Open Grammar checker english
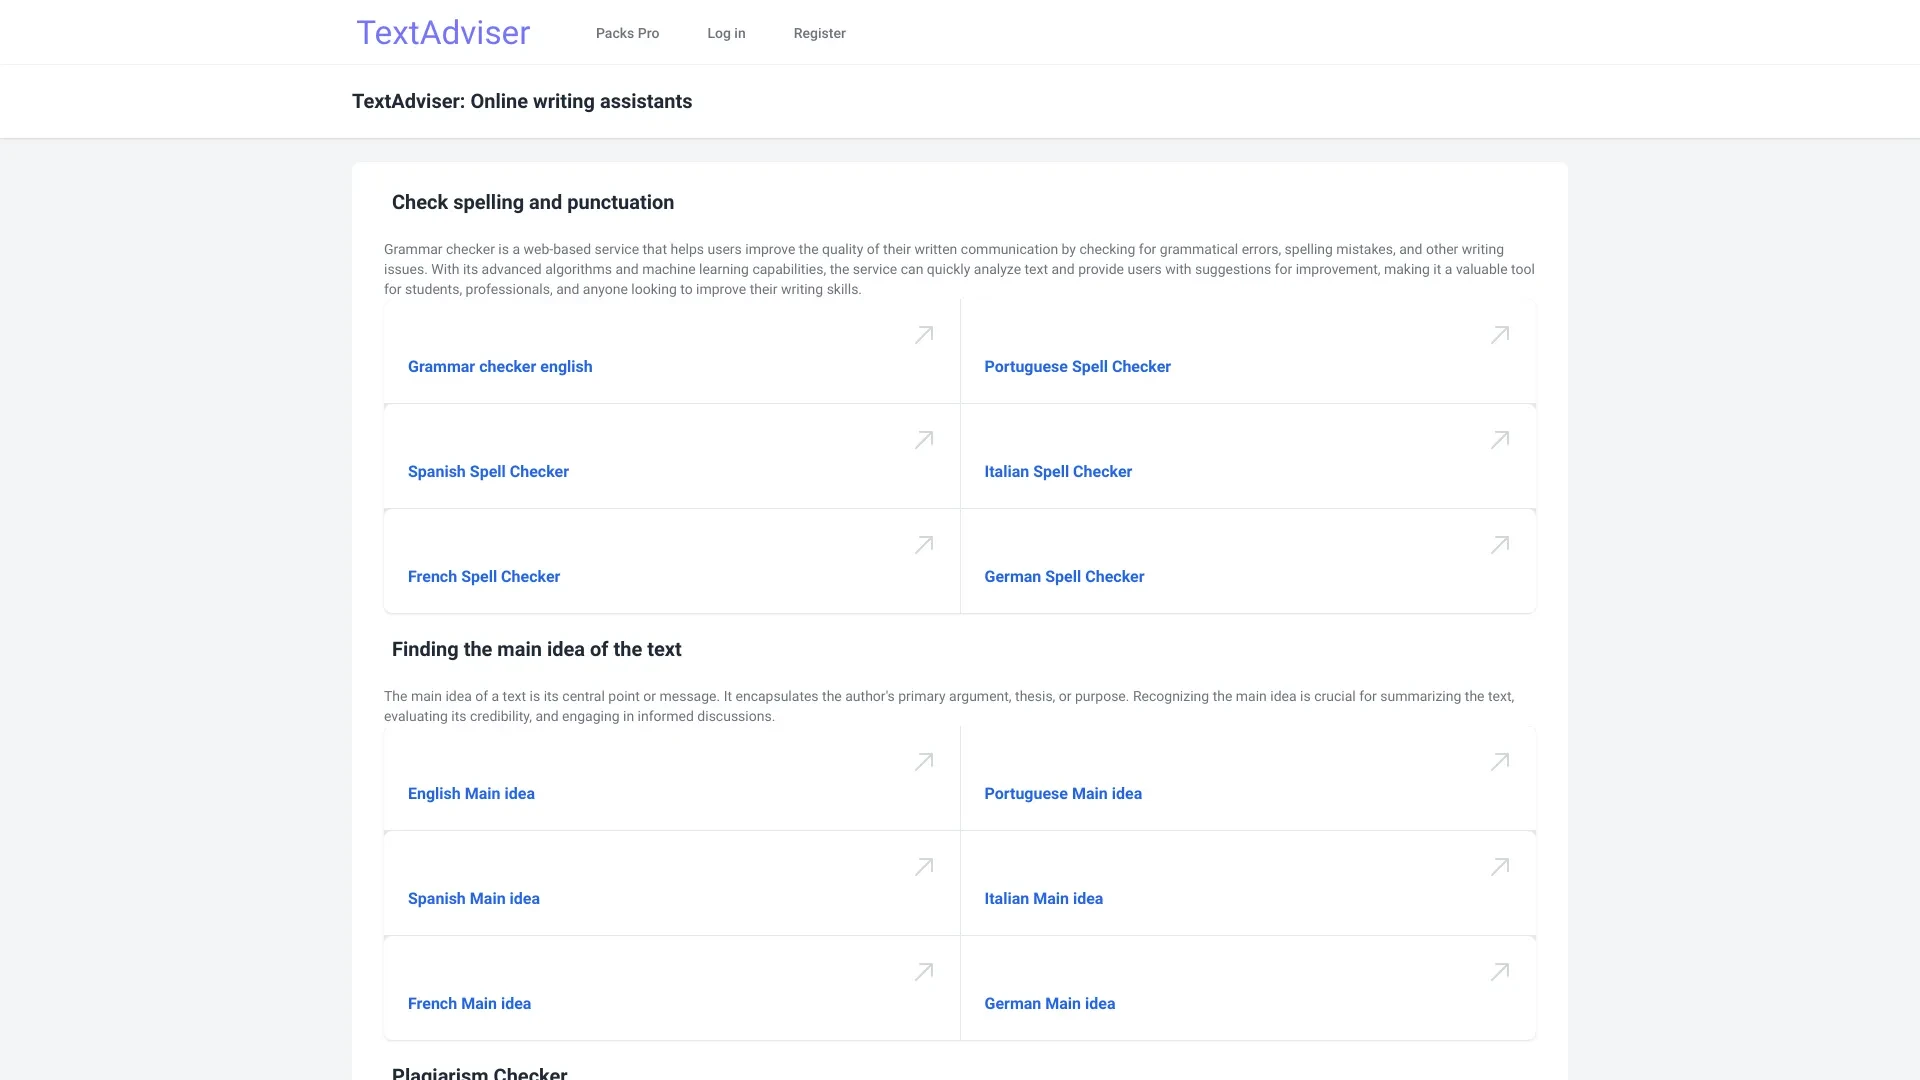1920x1080 pixels. pos(500,366)
